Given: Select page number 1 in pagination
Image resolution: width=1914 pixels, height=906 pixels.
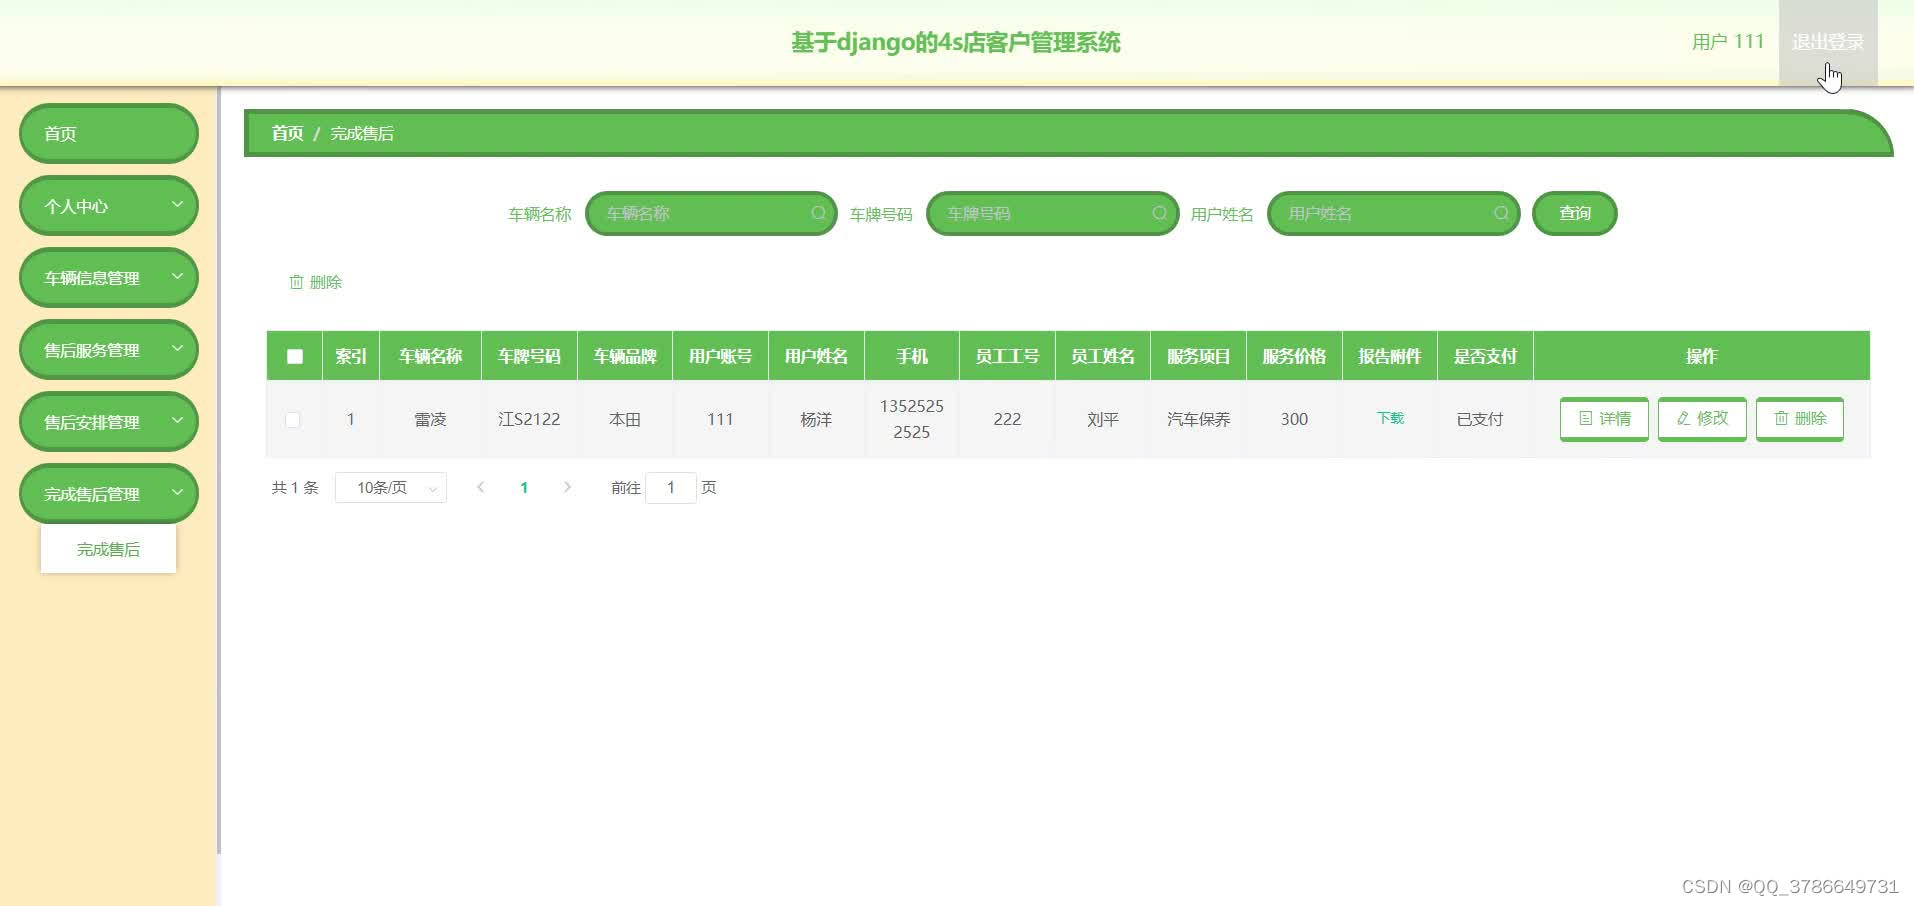Looking at the screenshot, I should tap(524, 487).
